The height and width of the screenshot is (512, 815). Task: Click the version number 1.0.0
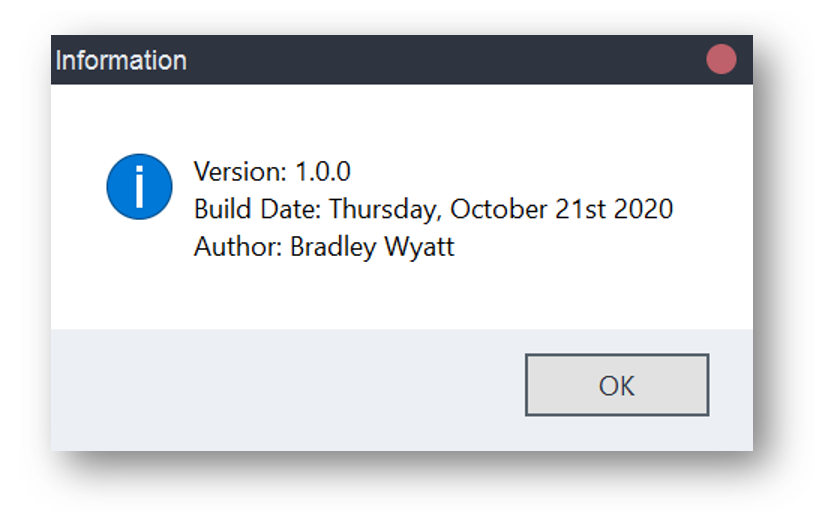click(323, 172)
